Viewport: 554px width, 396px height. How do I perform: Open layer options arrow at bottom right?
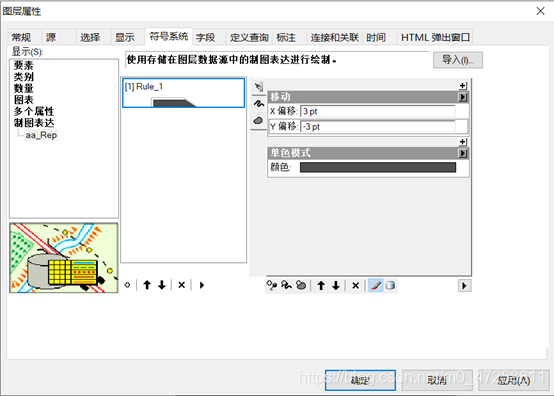coord(464,285)
